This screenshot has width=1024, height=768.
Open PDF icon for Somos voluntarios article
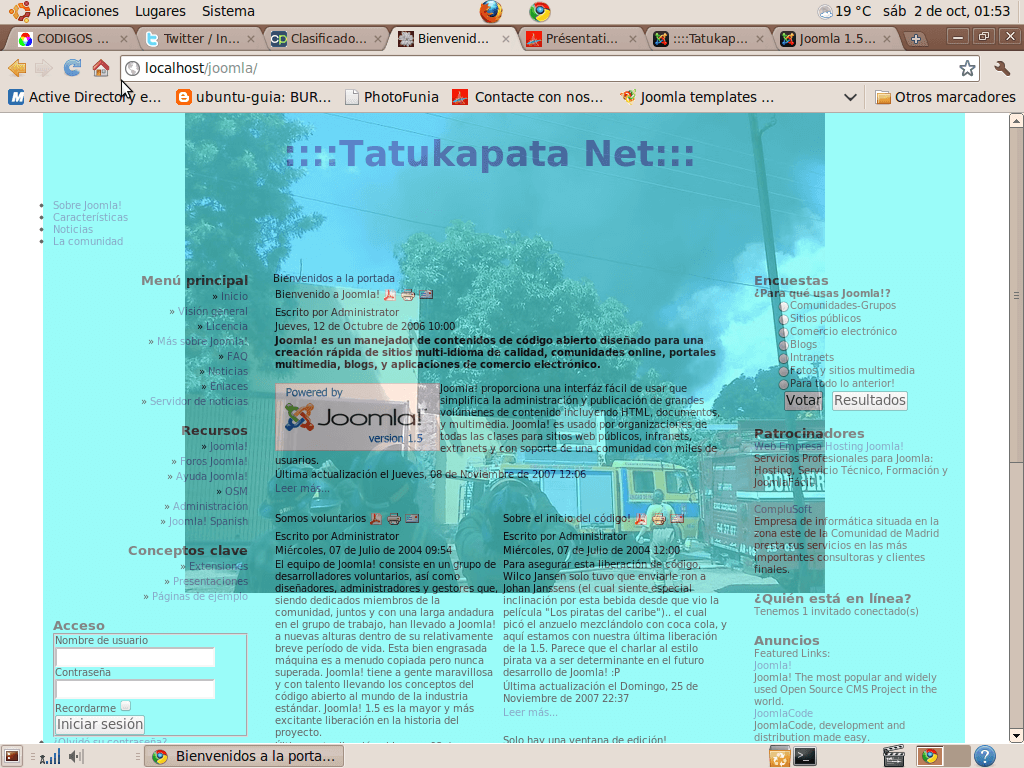coord(376,519)
